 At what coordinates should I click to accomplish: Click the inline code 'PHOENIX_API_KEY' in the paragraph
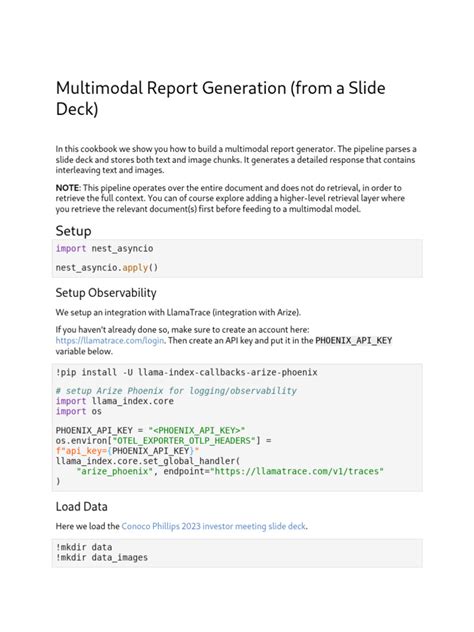tap(353, 341)
